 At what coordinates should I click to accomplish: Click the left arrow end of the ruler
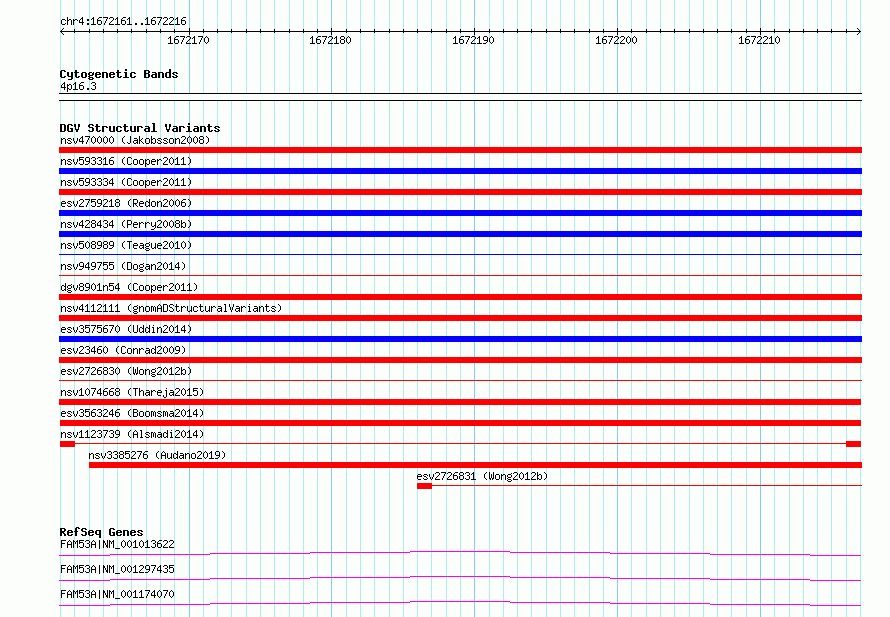[x=62, y=31]
